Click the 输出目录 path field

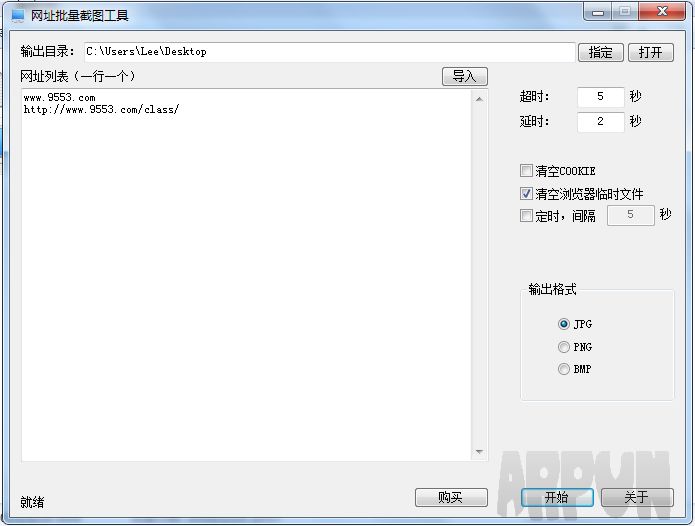pyautogui.click(x=329, y=52)
